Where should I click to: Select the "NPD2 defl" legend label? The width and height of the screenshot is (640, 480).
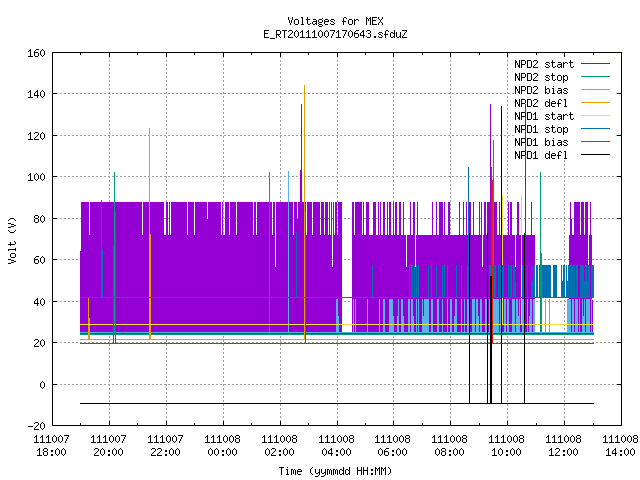tap(541, 103)
